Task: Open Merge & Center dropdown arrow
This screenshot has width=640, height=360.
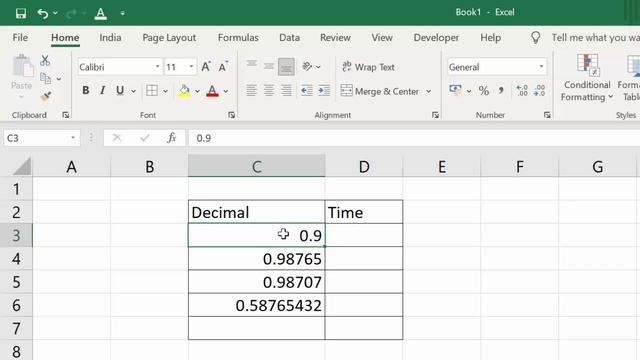Action: [x=429, y=91]
